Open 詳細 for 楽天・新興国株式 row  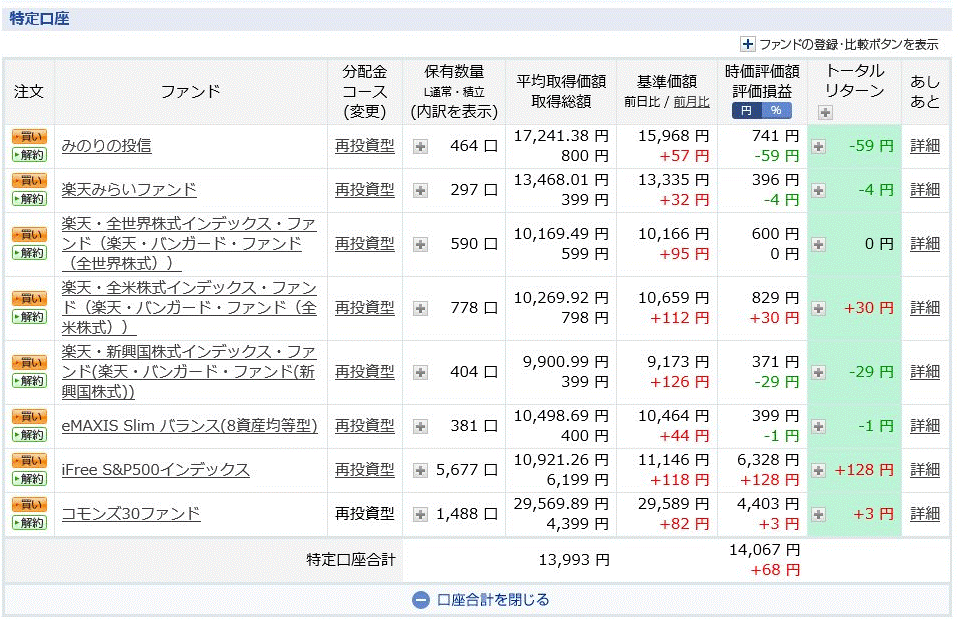tap(924, 372)
